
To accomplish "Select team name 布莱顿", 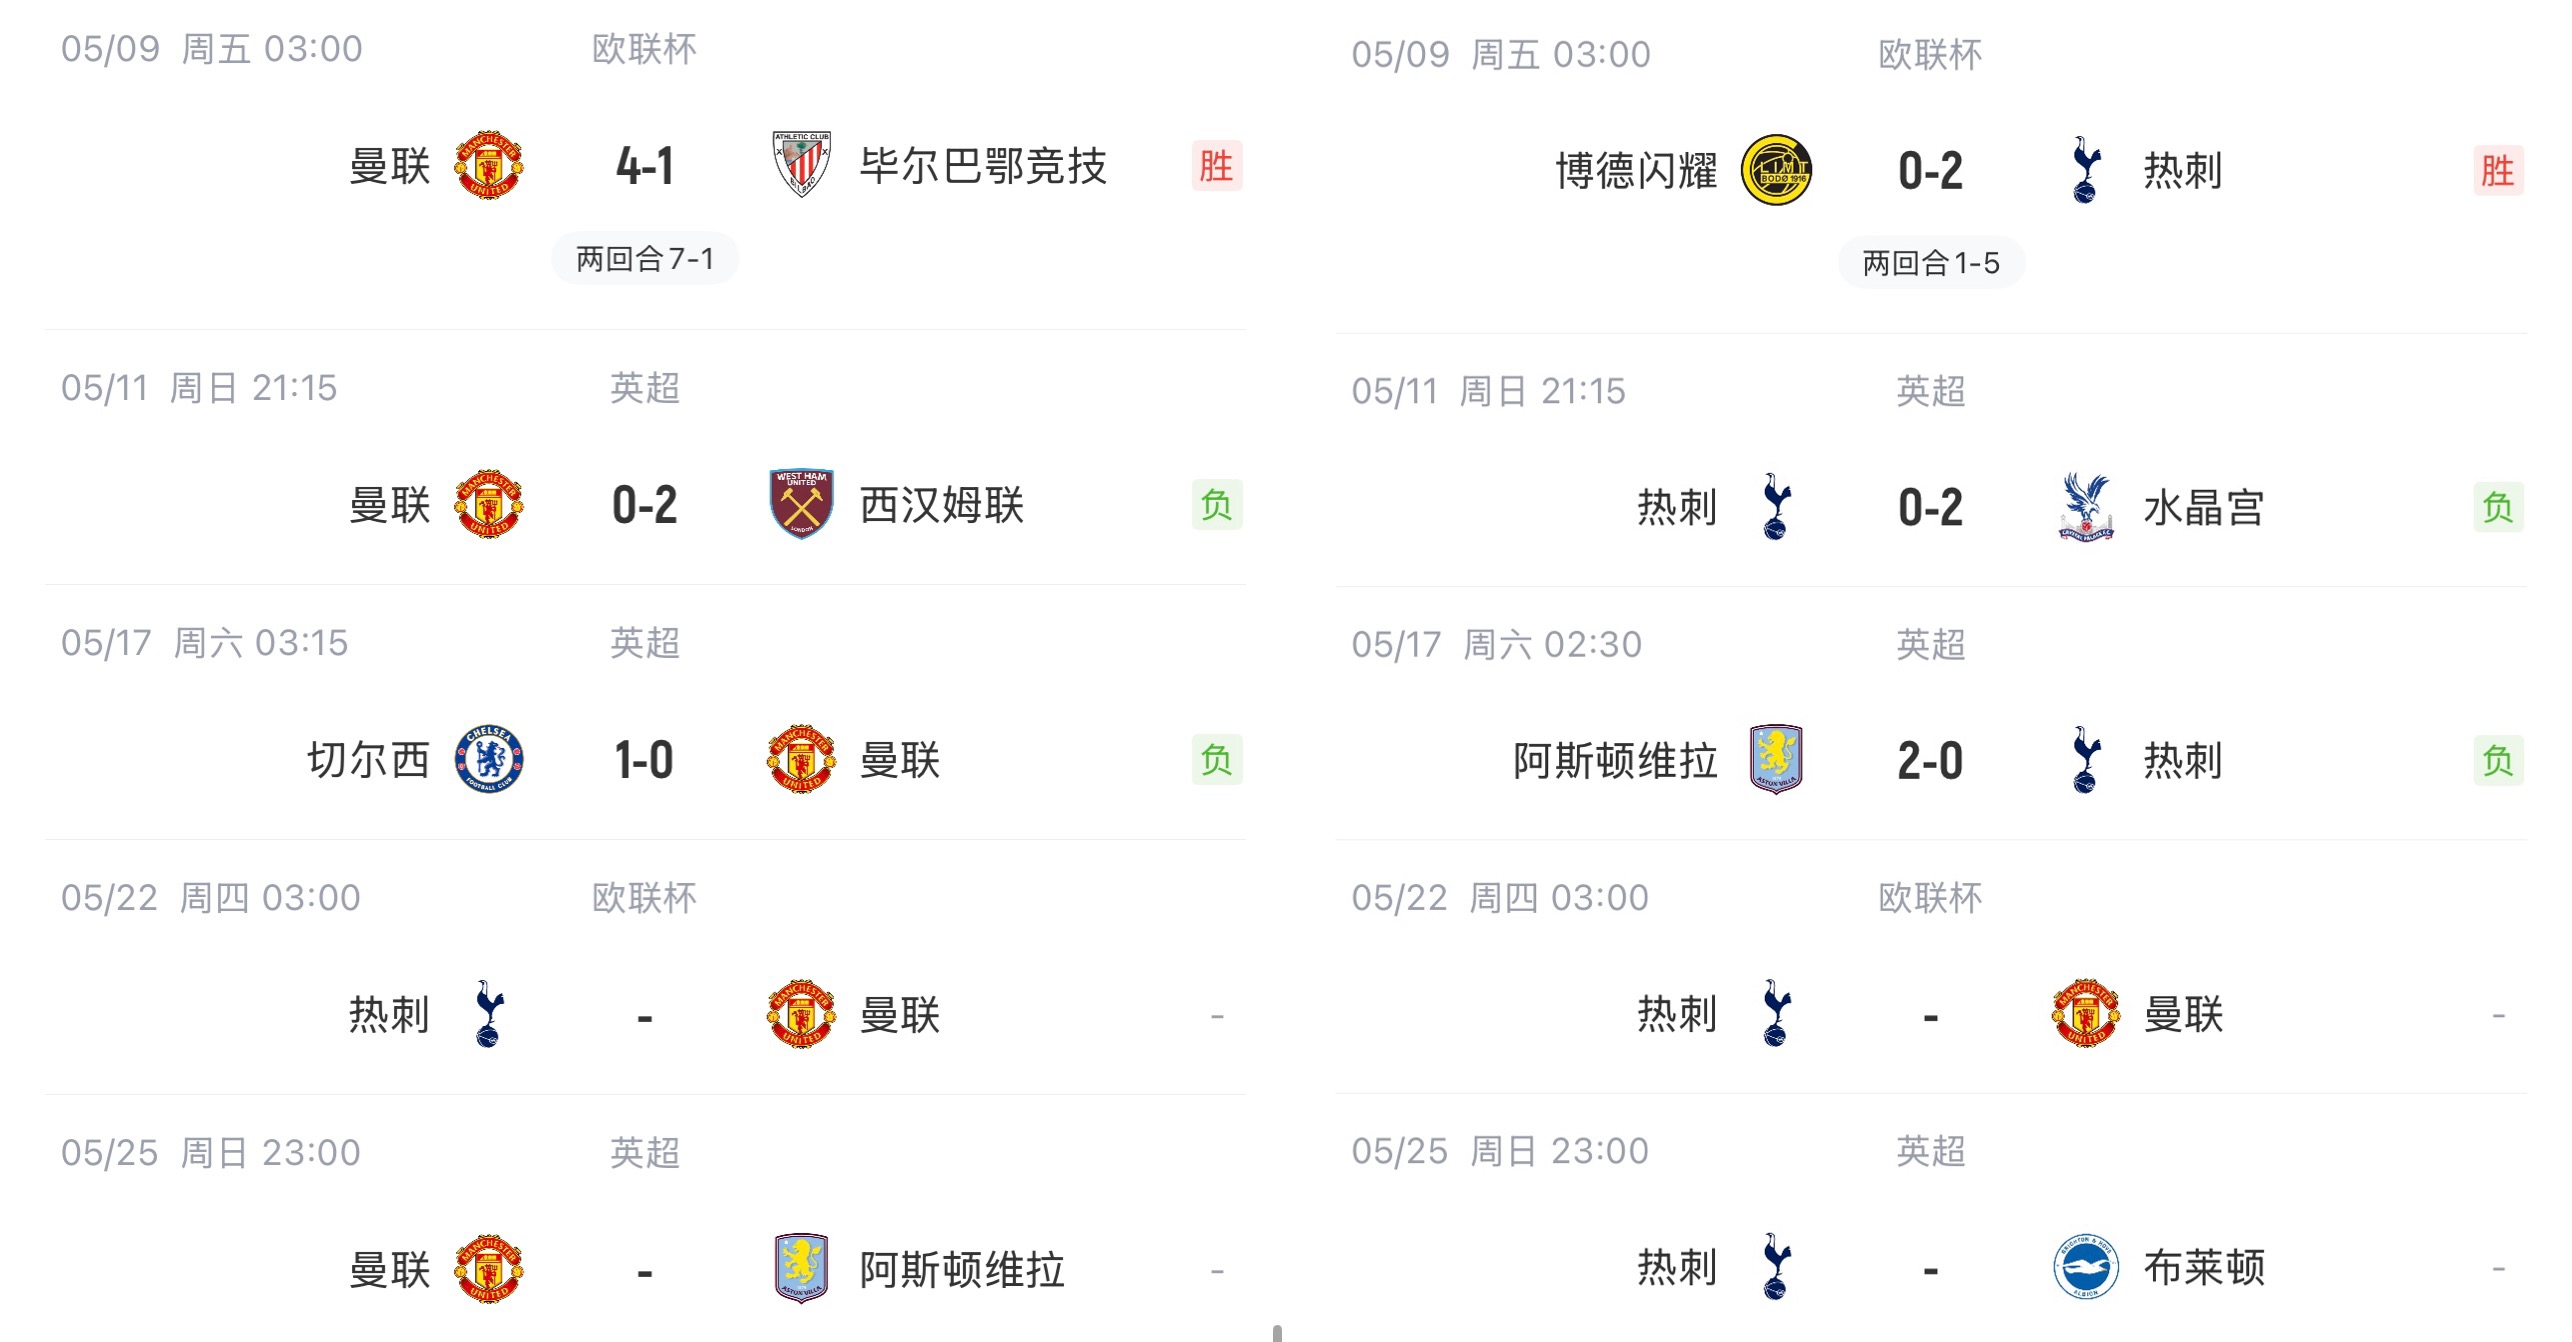I will 2204,1267.
